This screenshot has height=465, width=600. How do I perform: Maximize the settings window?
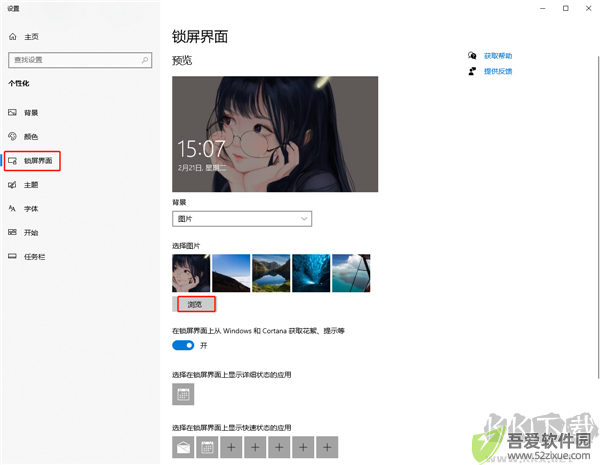(566, 8)
